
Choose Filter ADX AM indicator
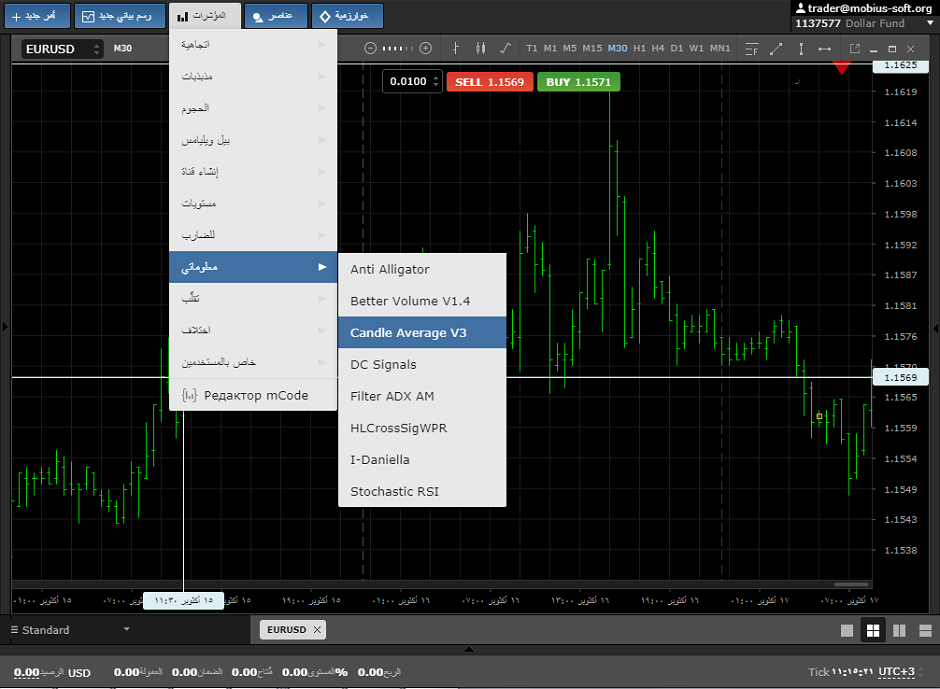click(422, 396)
